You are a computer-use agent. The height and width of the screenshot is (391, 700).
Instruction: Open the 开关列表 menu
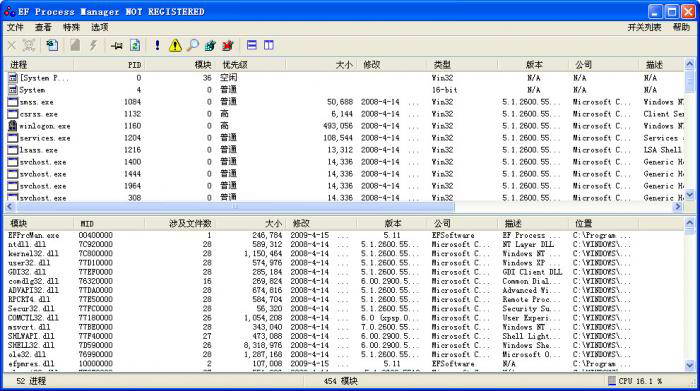point(644,27)
